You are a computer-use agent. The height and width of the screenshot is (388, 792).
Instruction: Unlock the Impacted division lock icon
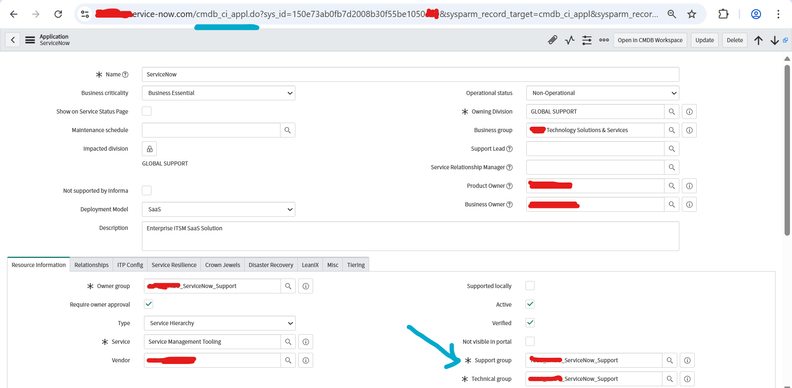150,149
